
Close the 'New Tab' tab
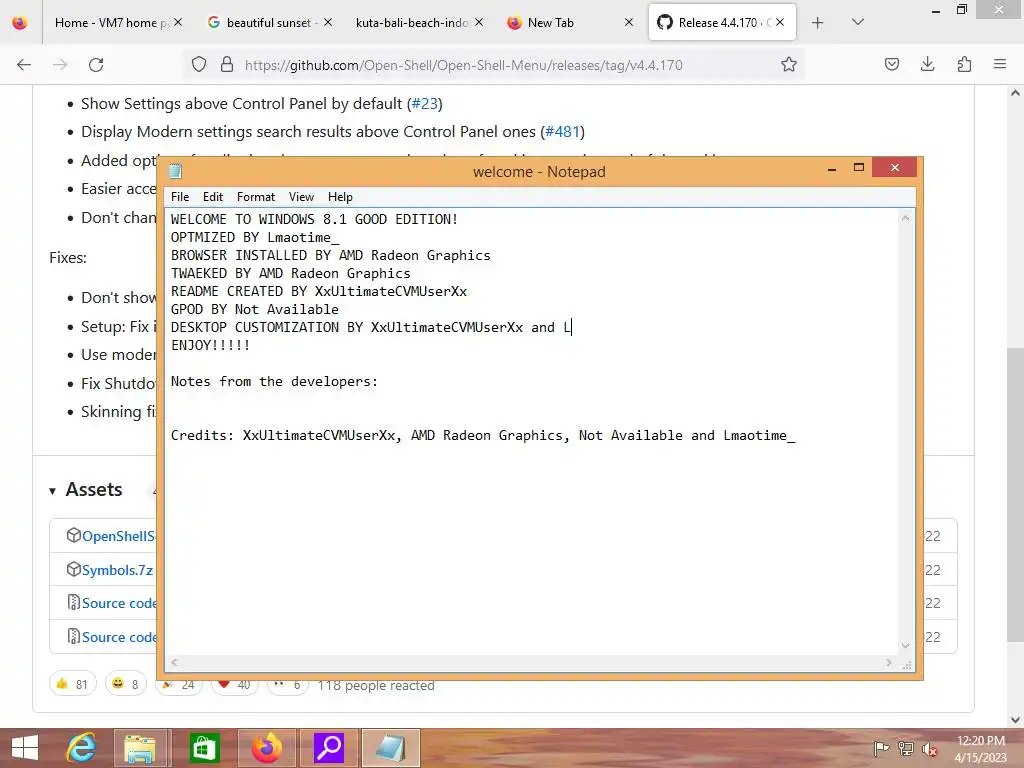[x=629, y=22]
